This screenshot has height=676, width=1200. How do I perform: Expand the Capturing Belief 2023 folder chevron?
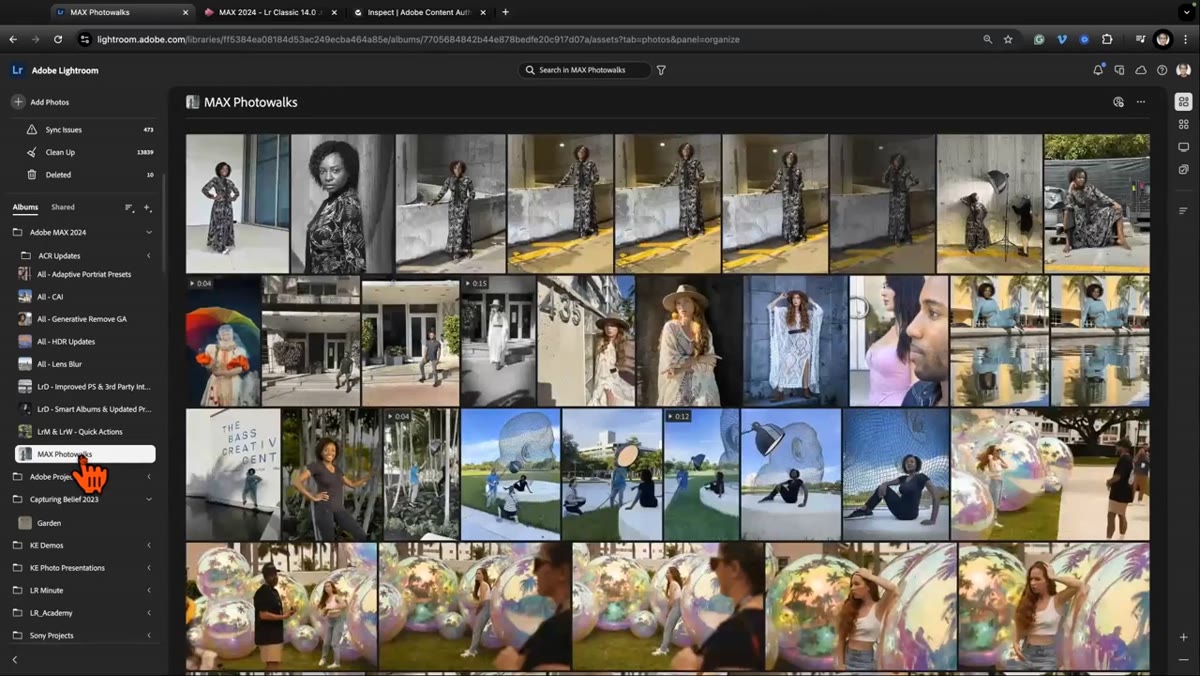(149, 499)
